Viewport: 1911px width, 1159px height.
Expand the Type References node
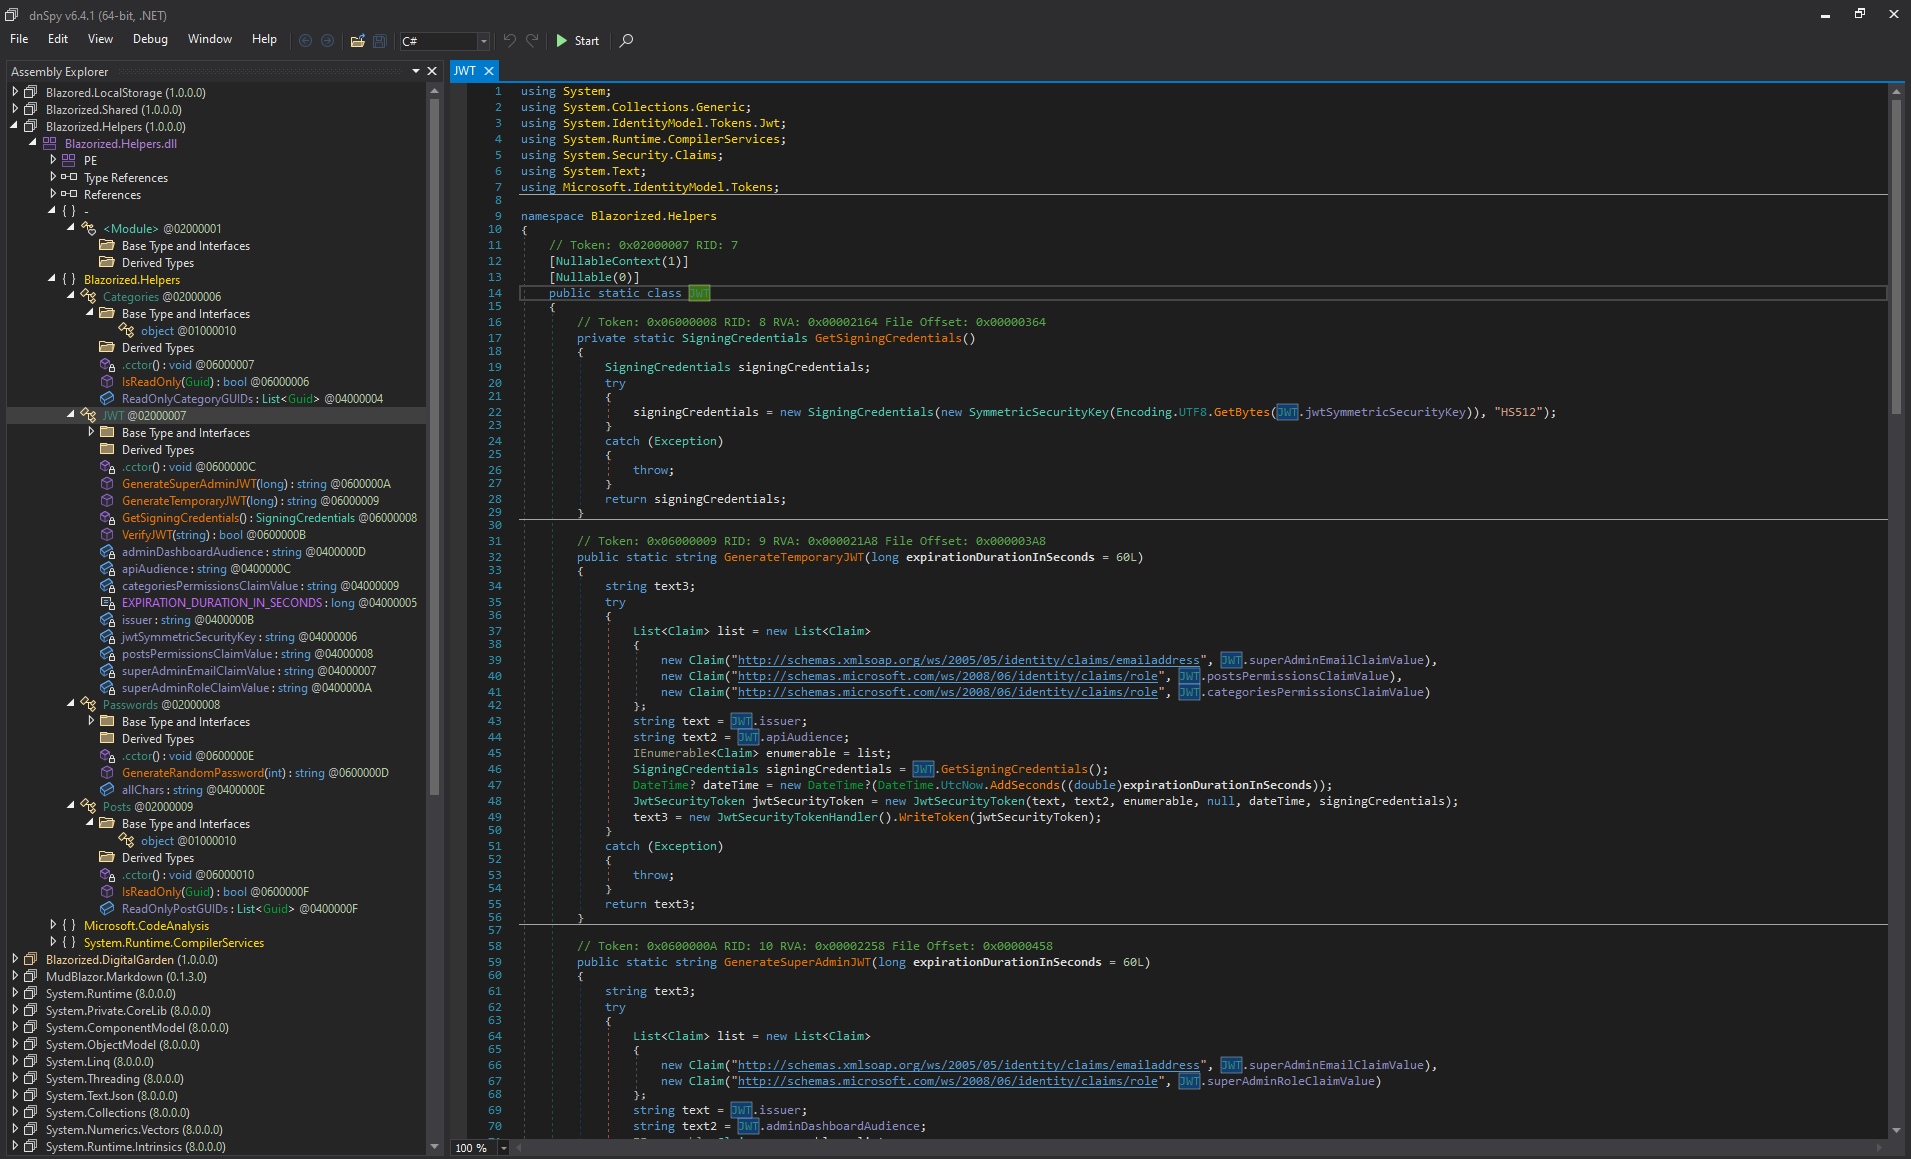pos(53,177)
